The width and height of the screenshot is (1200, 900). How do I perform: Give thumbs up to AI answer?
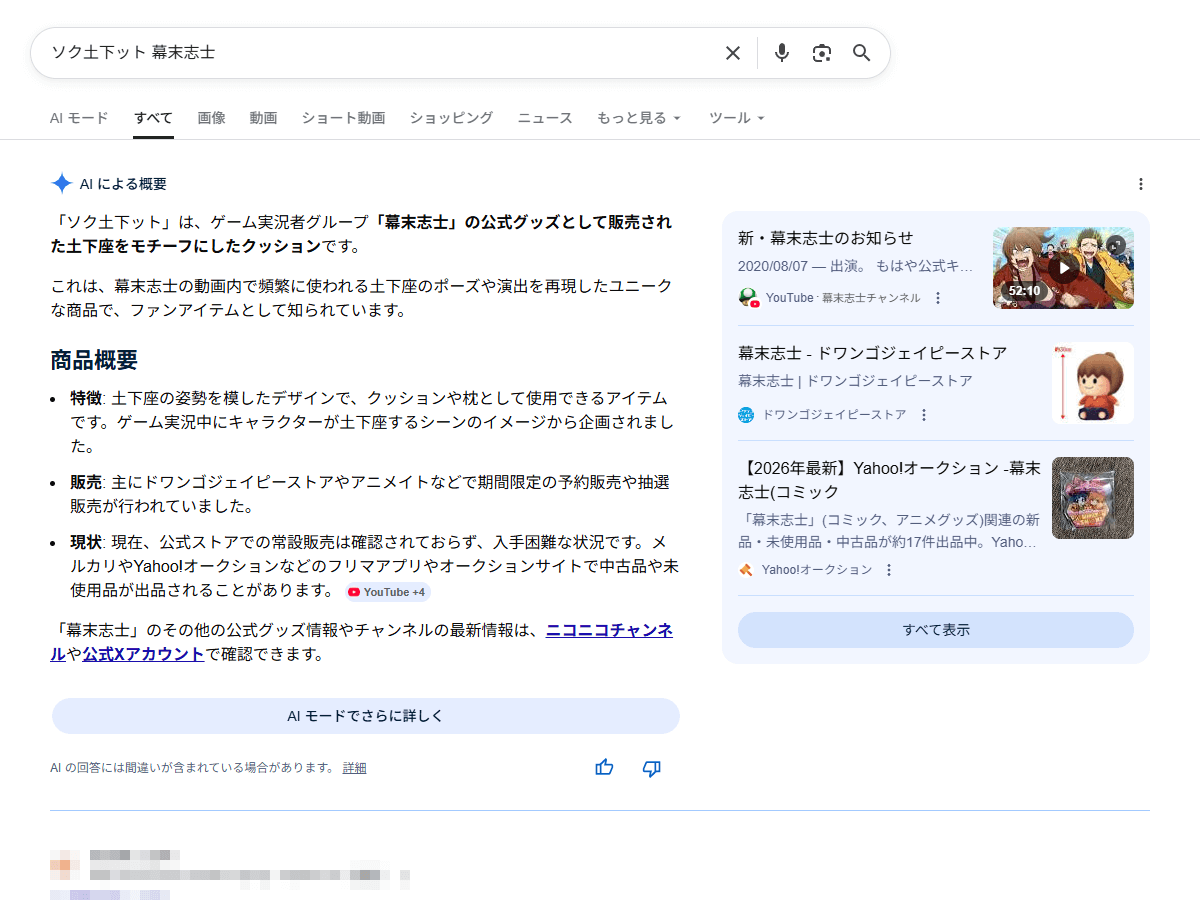click(x=604, y=768)
